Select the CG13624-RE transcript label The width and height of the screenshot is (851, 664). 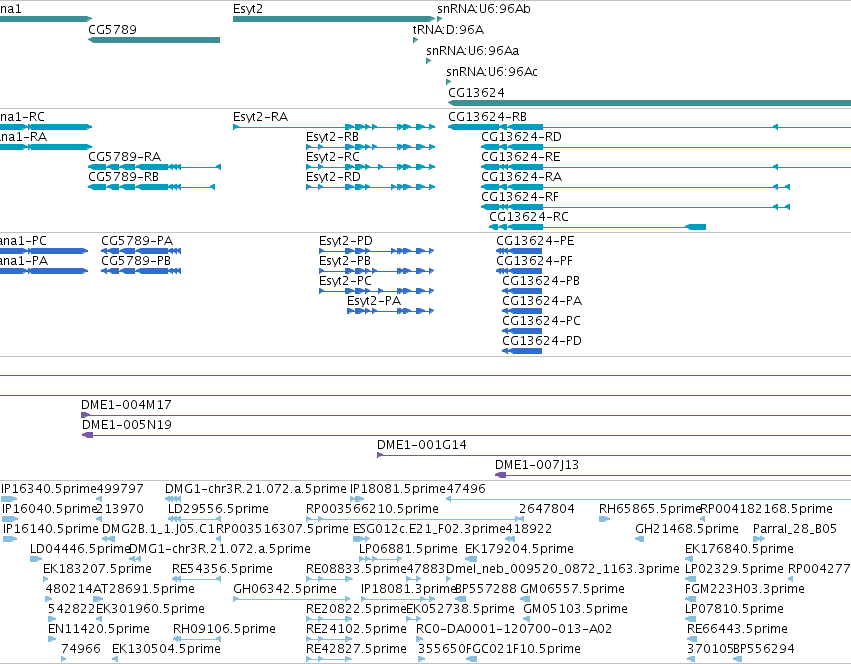520,157
